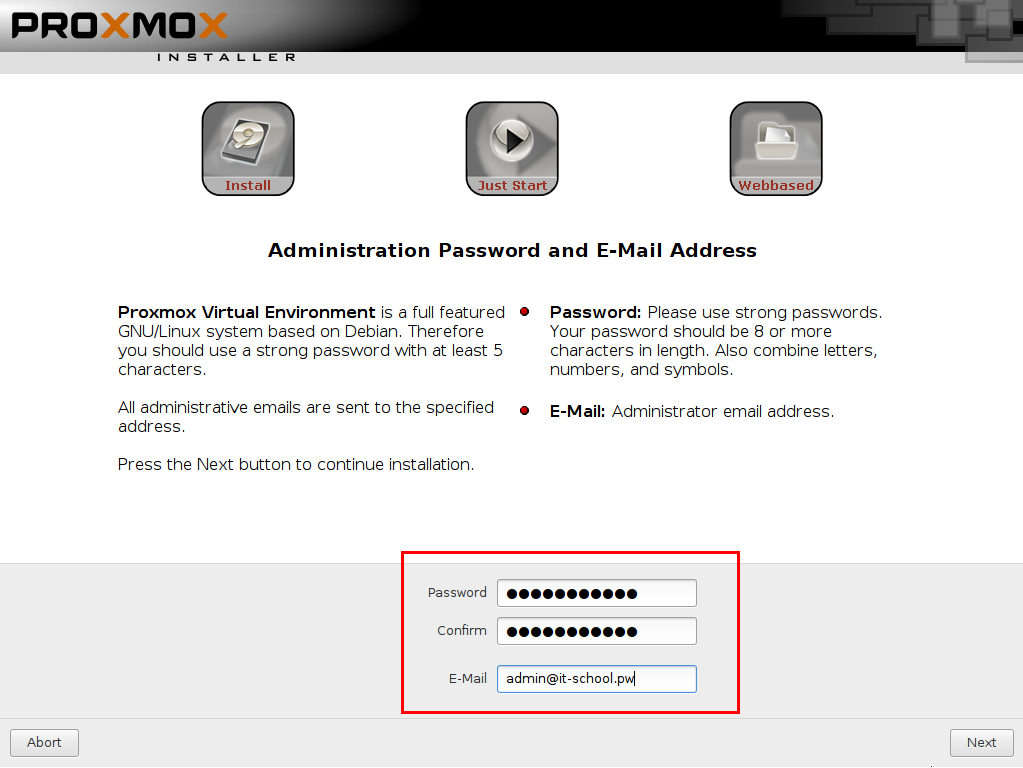Image resolution: width=1023 pixels, height=768 pixels.
Task: Select the red bullet beside Password hint
Action: click(x=525, y=312)
